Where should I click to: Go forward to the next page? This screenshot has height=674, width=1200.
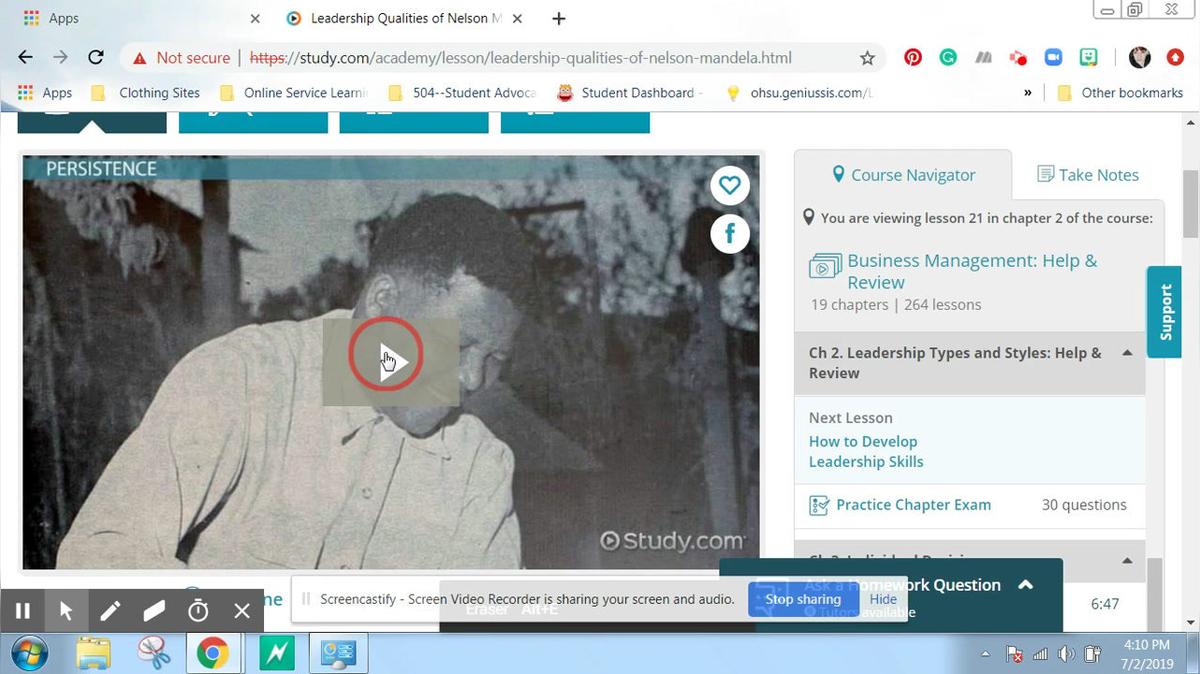(61, 58)
